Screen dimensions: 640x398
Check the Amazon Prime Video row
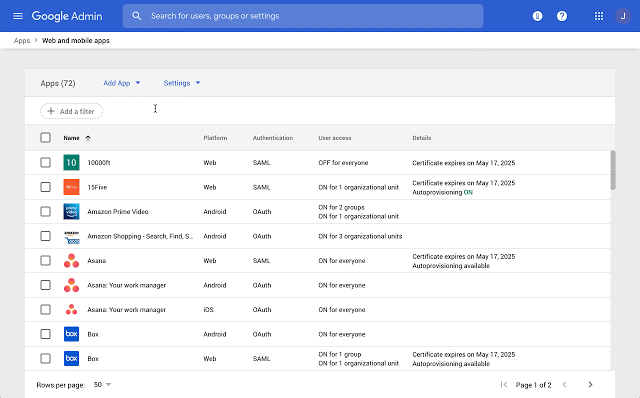45,211
